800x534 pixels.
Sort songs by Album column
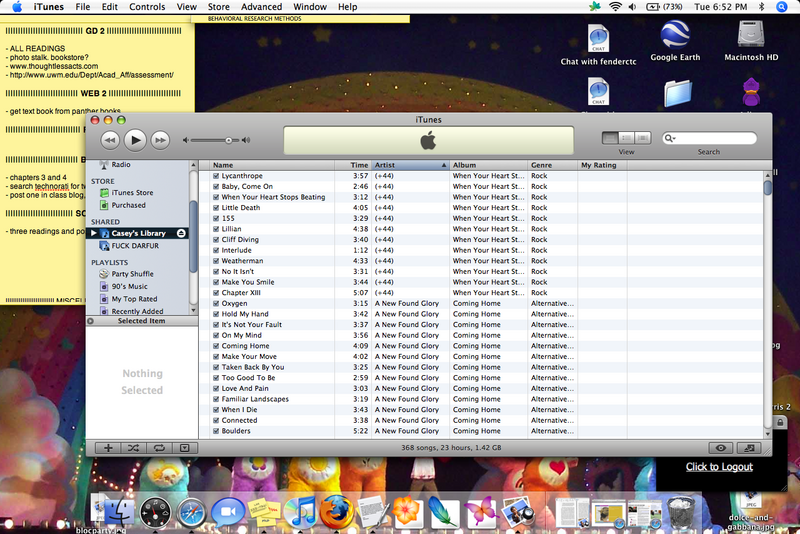(x=488, y=165)
